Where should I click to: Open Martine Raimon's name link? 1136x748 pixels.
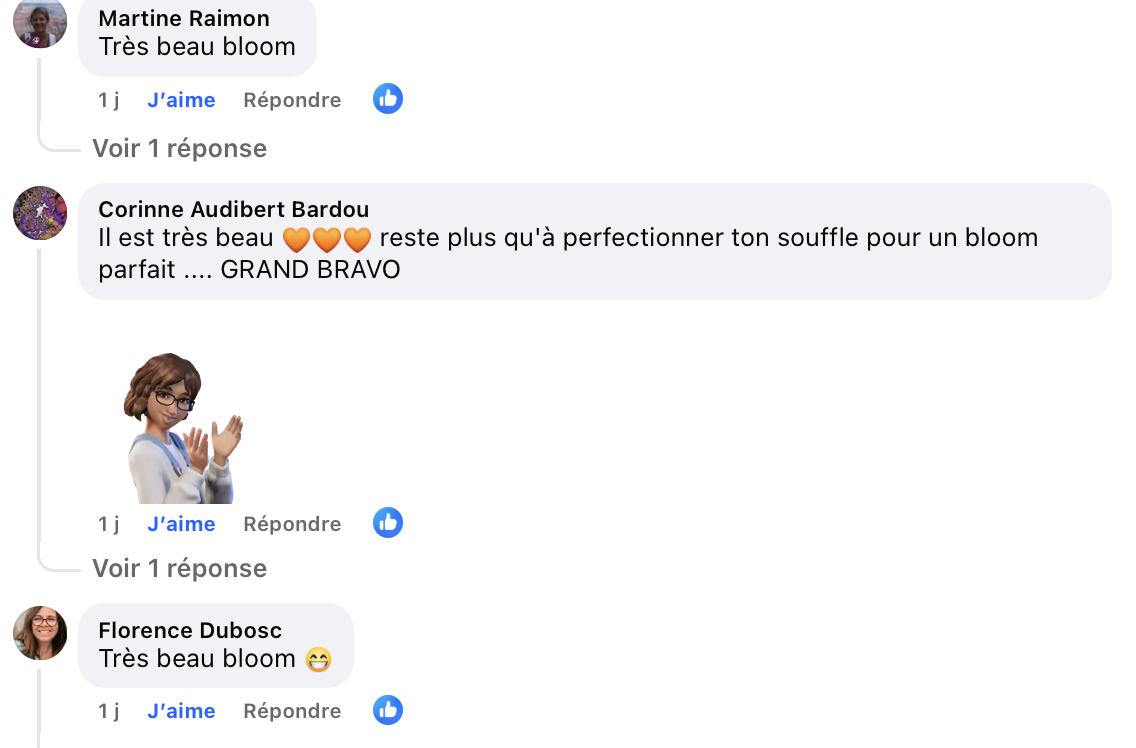[x=184, y=18]
